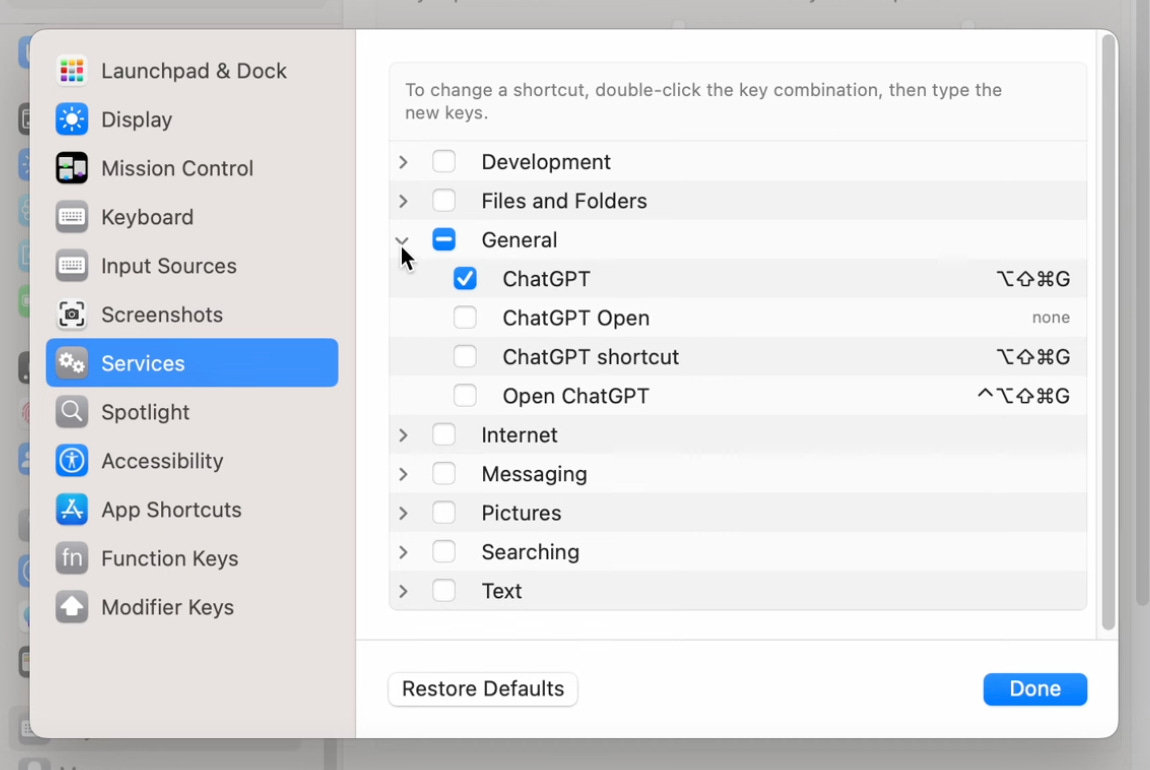The width and height of the screenshot is (1150, 770).
Task: Collapse the General group chevron
Action: (x=402, y=240)
